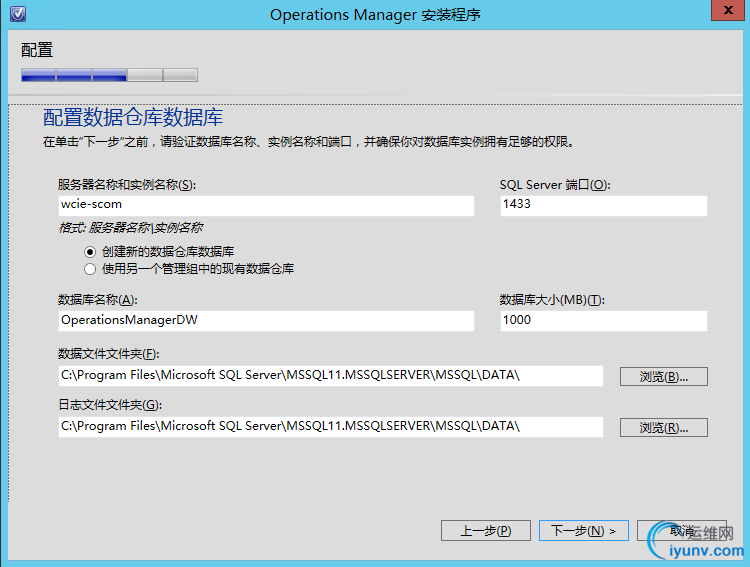Browse for log file folder with 浏览(R)
Screen dimensions: 750x567
coord(664,427)
